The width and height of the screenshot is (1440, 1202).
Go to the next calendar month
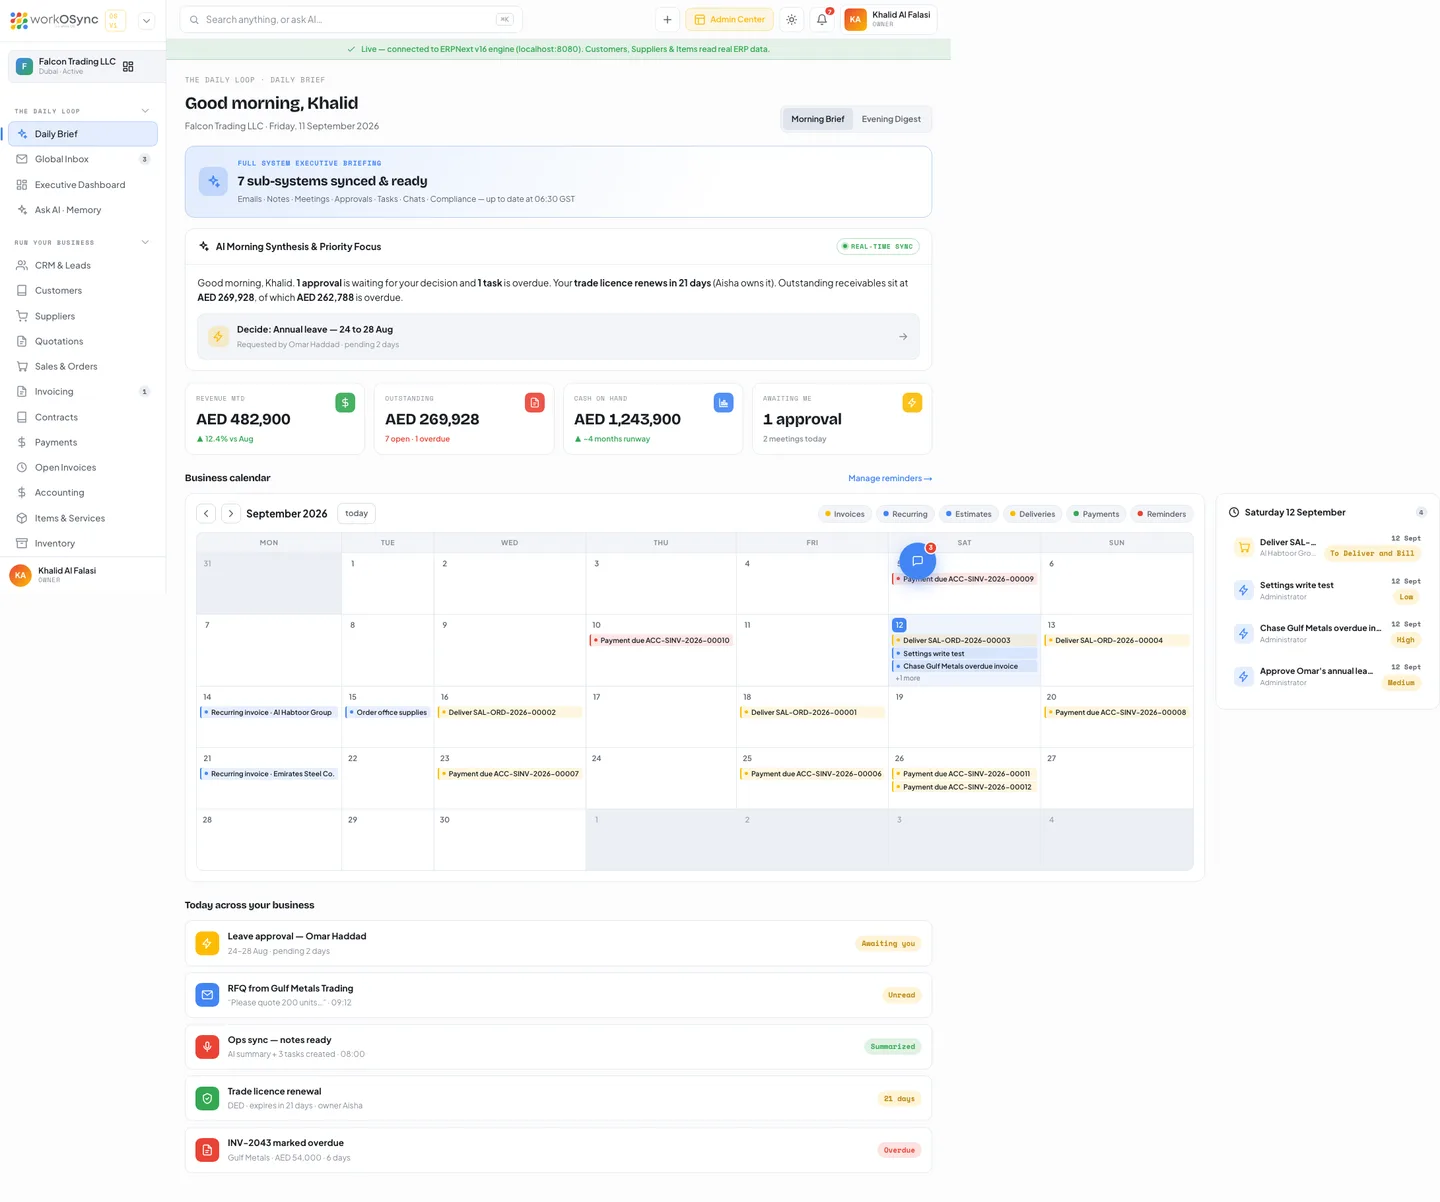coord(230,513)
